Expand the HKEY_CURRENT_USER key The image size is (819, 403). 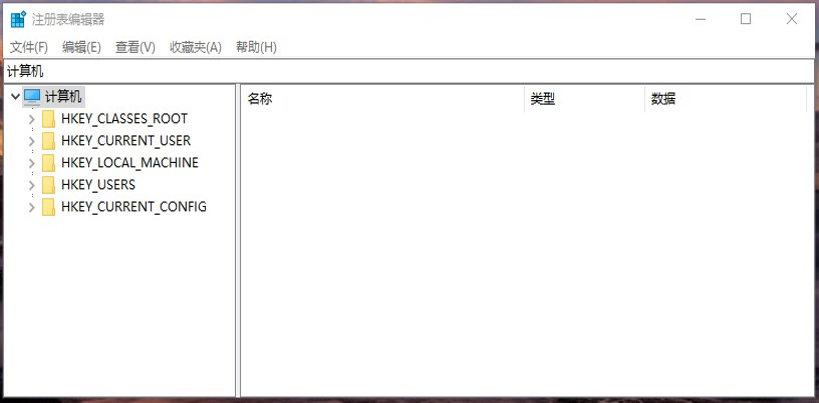click(x=31, y=141)
